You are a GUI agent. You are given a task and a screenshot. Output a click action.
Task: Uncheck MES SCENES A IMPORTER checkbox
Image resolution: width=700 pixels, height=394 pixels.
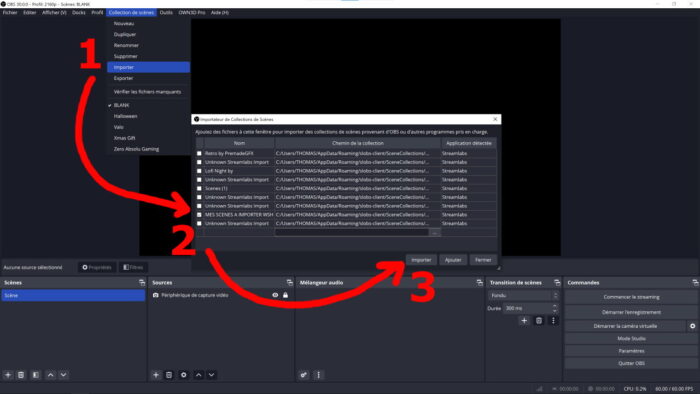pyautogui.click(x=199, y=215)
